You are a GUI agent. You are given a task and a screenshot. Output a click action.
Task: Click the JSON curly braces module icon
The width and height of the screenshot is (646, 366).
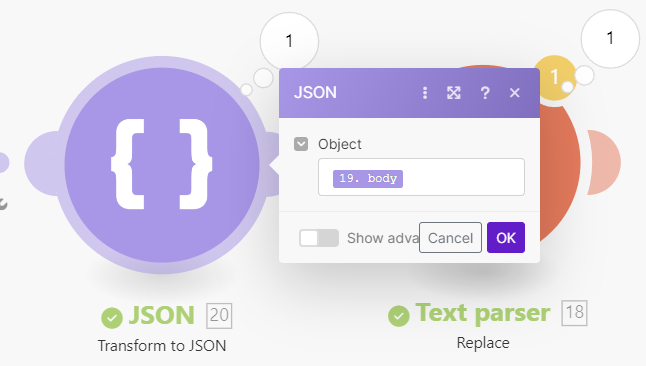[x=162, y=165]
